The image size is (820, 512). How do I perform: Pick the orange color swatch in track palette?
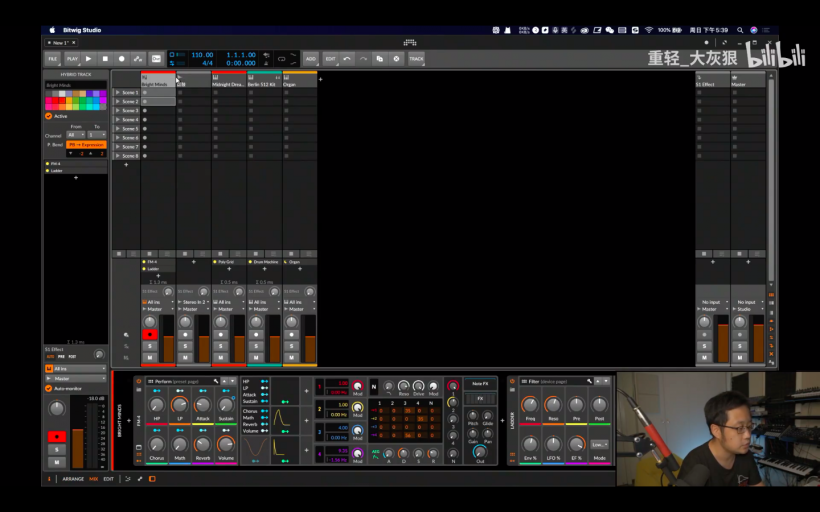62,107
